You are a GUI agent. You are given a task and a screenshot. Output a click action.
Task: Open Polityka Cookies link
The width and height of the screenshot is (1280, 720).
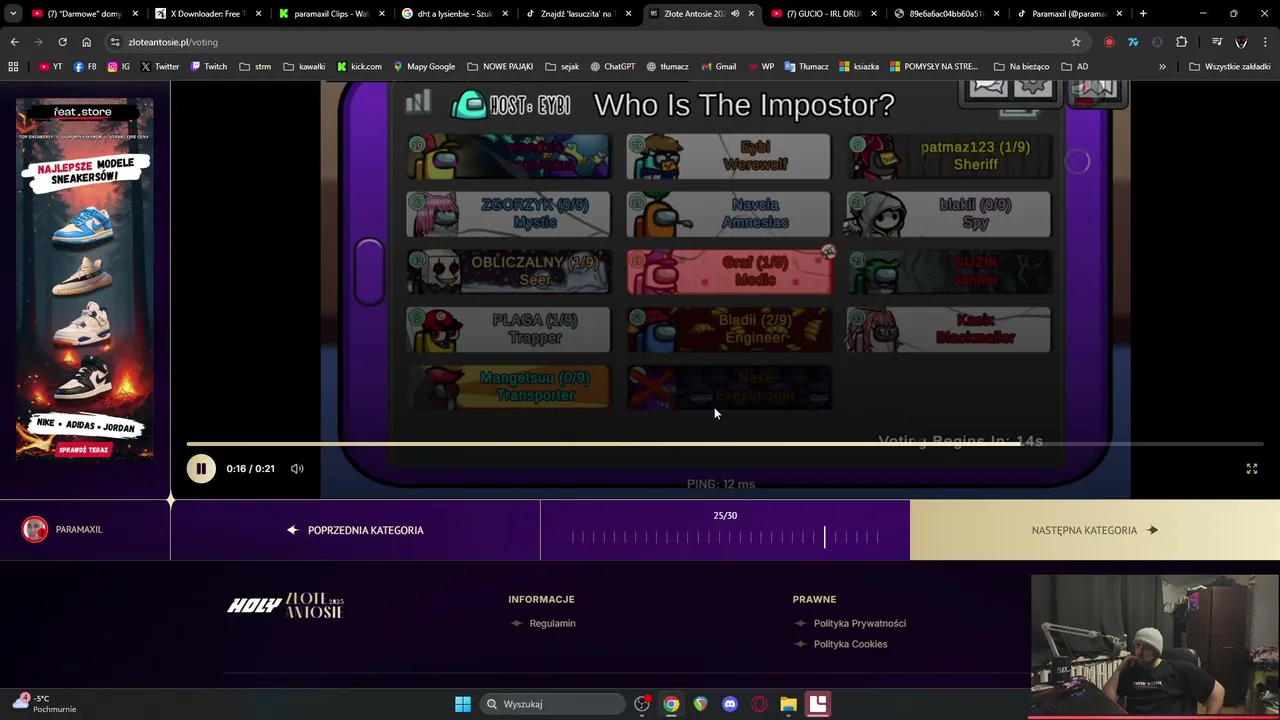tap(850, 644)
